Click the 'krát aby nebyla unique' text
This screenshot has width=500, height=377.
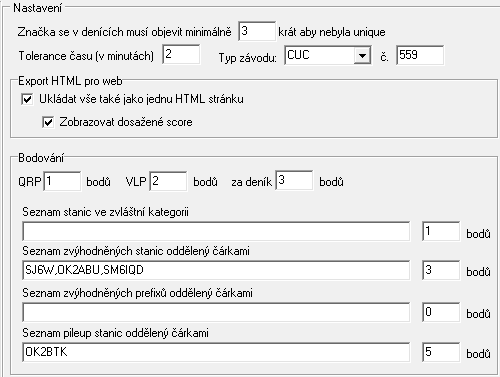pyautogui.click(x=332, y=32)
